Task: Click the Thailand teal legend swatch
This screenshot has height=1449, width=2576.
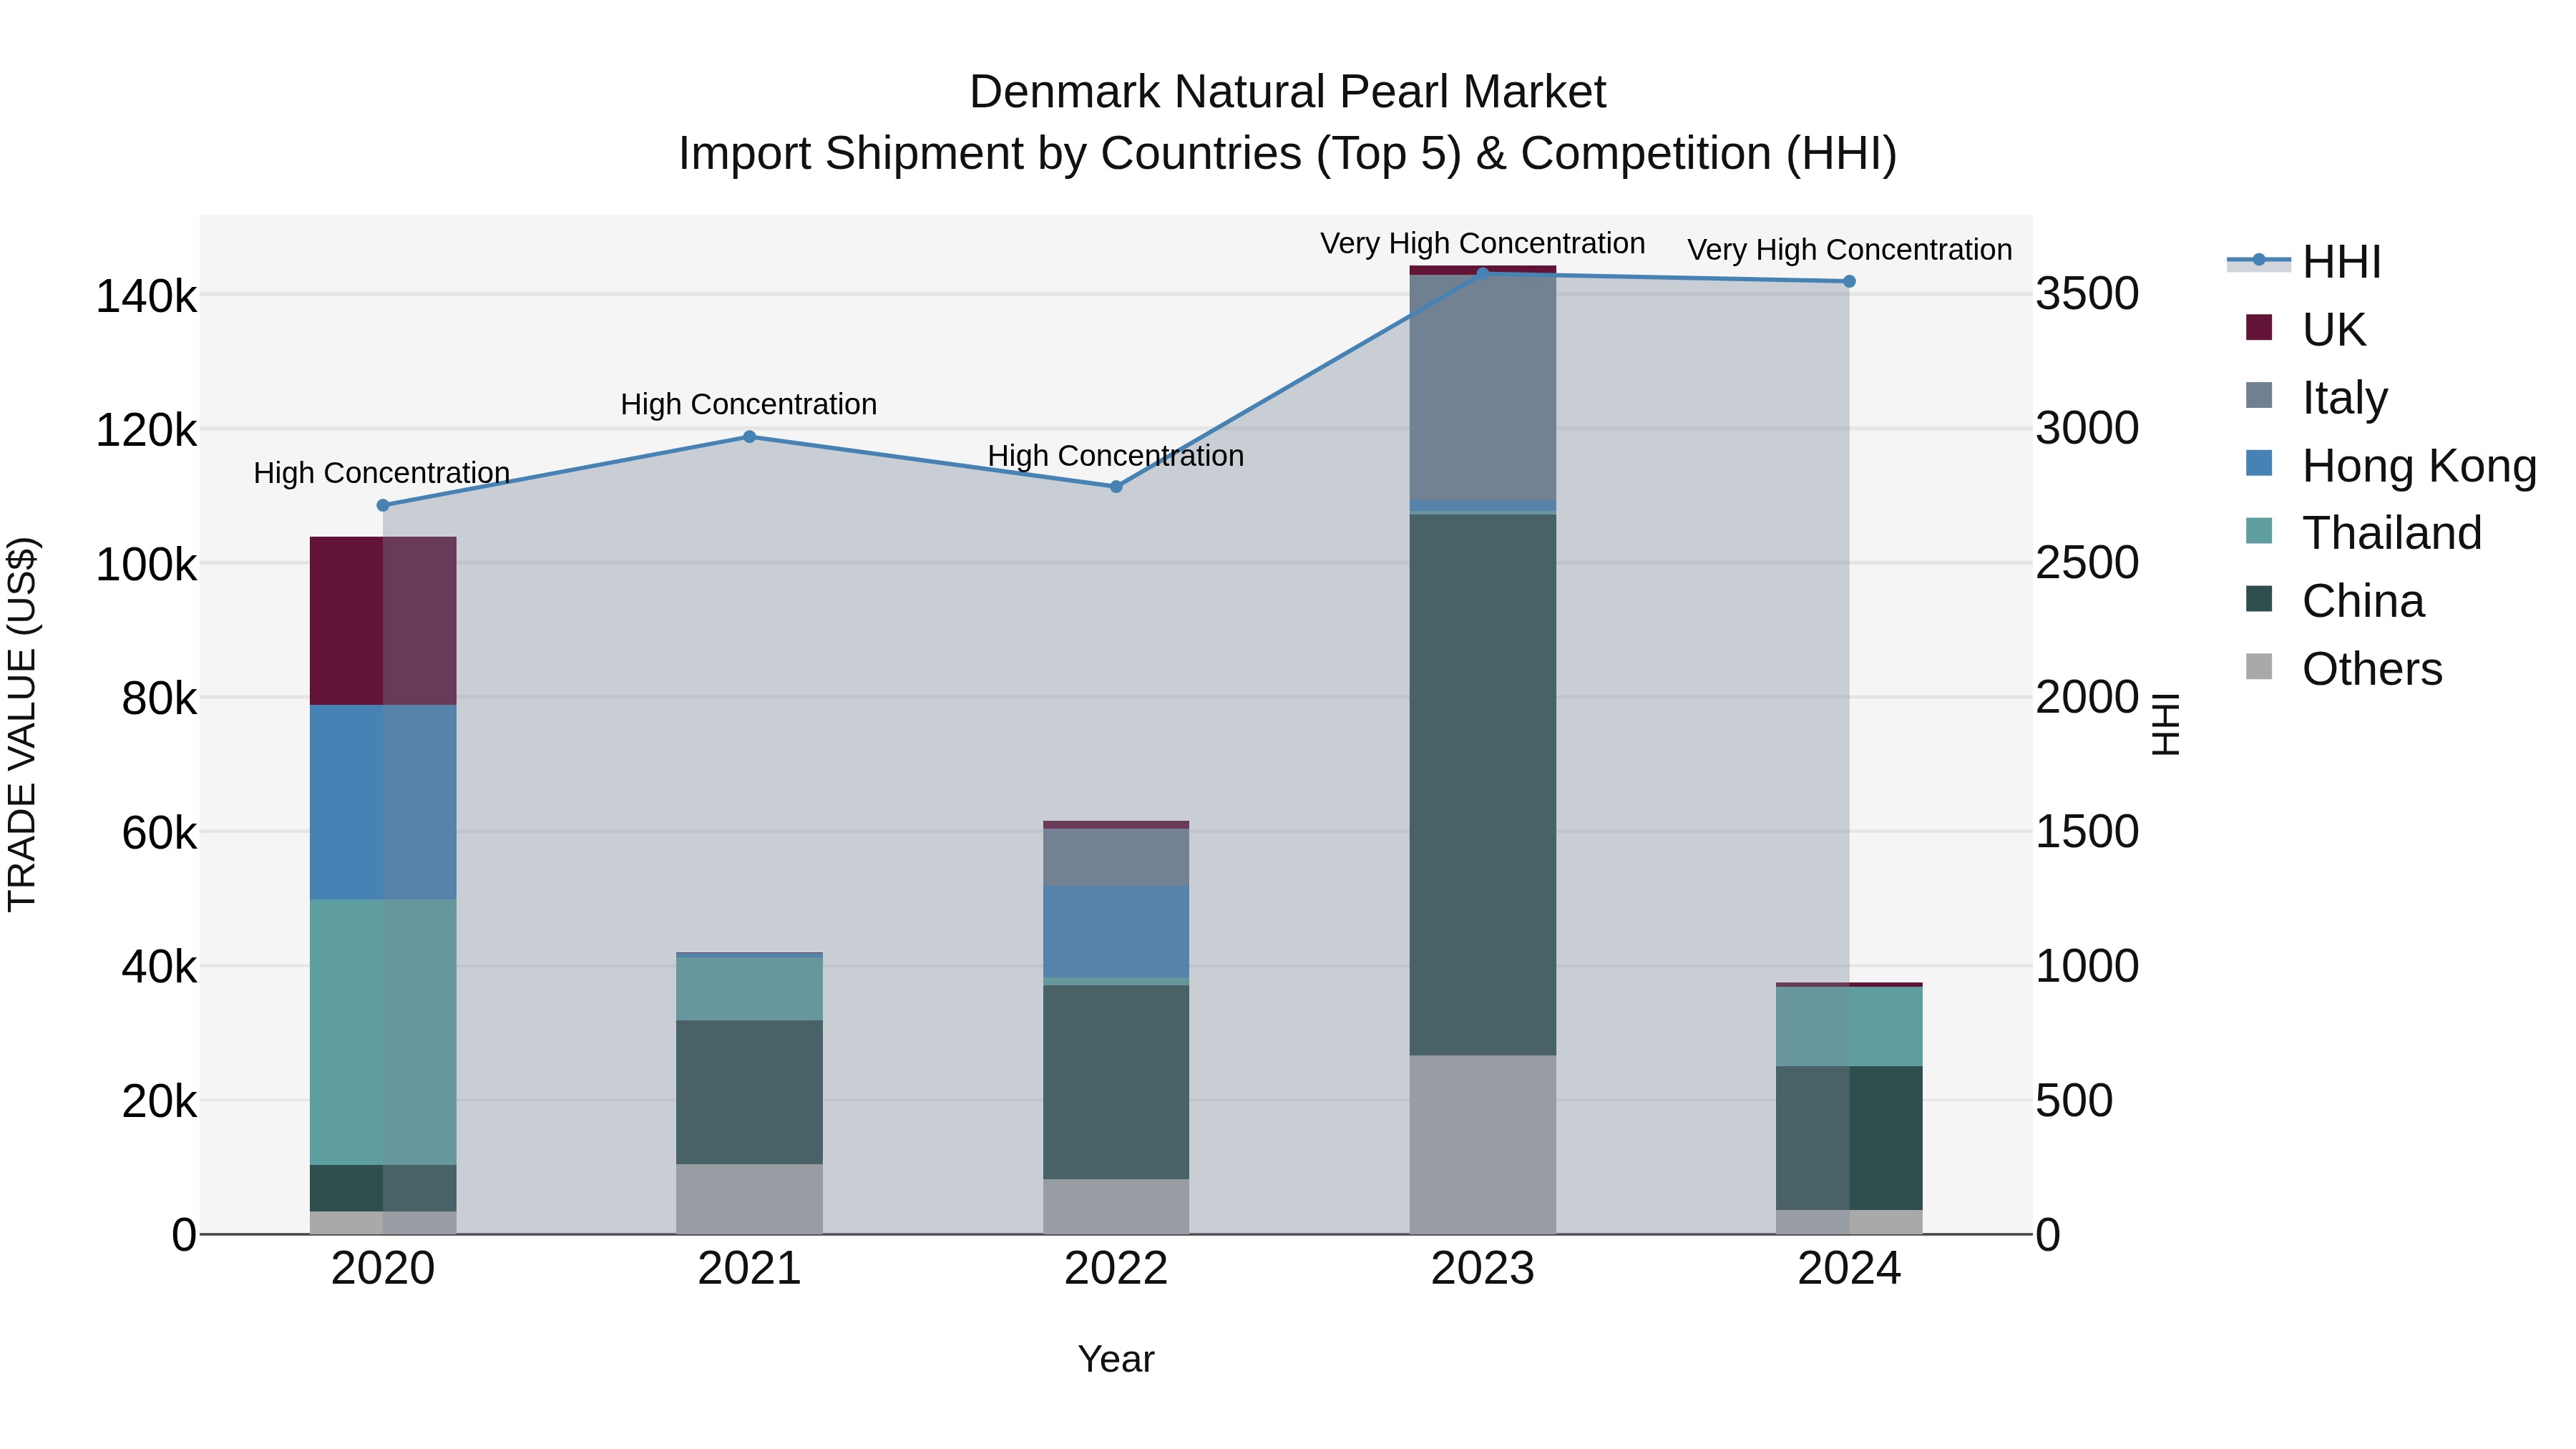Action: (x=2259, y=531)
